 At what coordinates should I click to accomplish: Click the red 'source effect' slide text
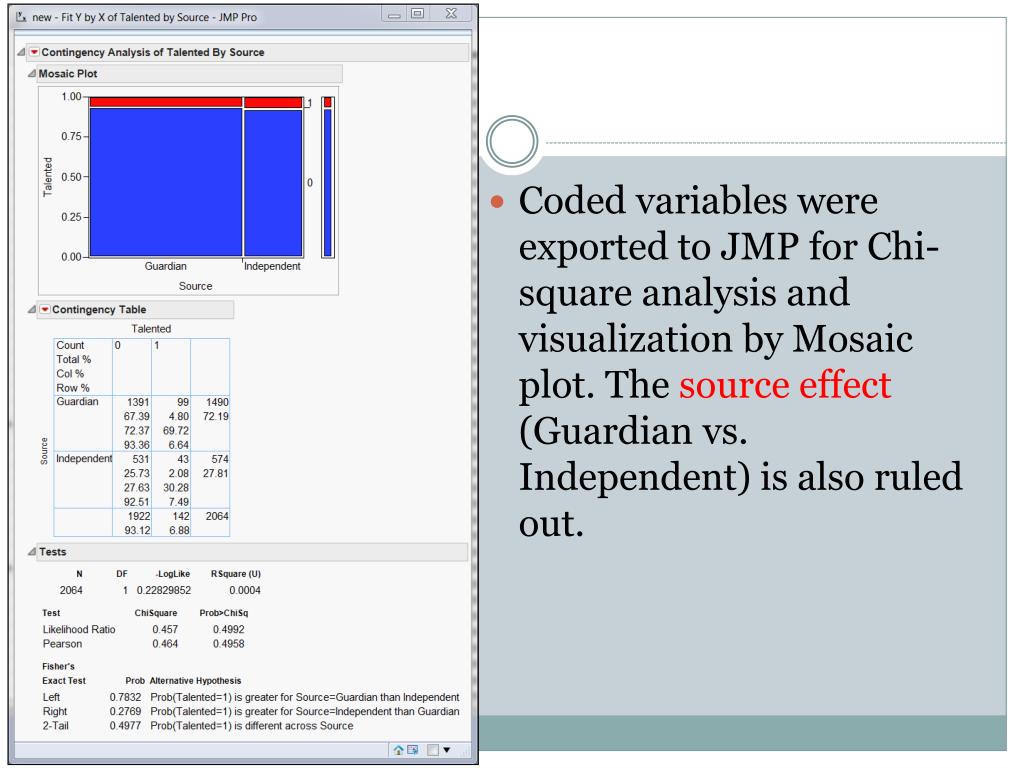[x=785, y=385]
